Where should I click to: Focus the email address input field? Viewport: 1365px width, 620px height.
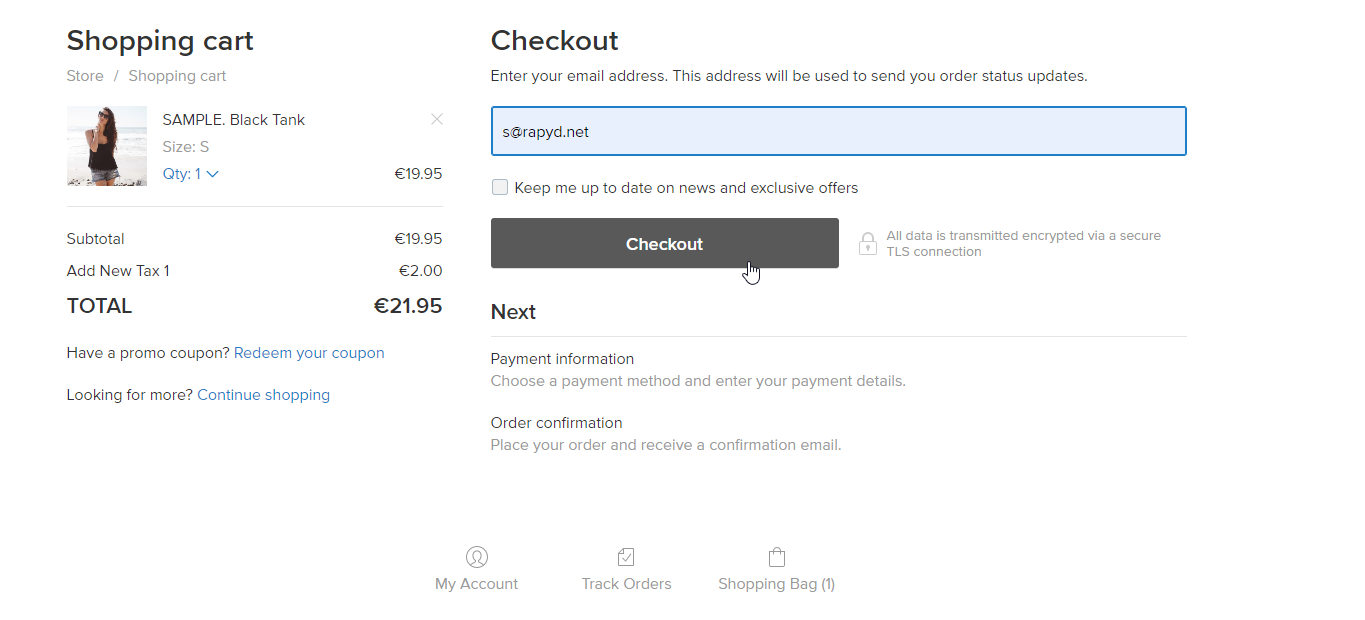[x=838, y=131]
